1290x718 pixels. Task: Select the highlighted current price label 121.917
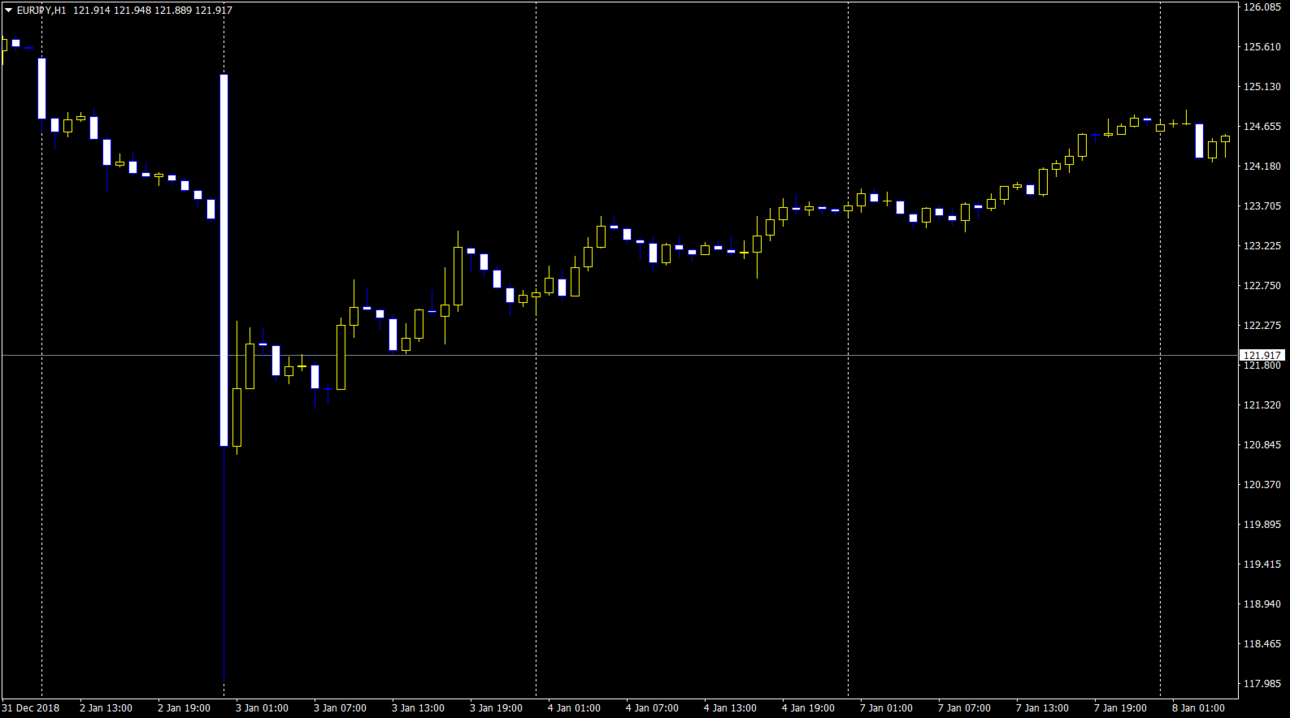[1262, 355]
